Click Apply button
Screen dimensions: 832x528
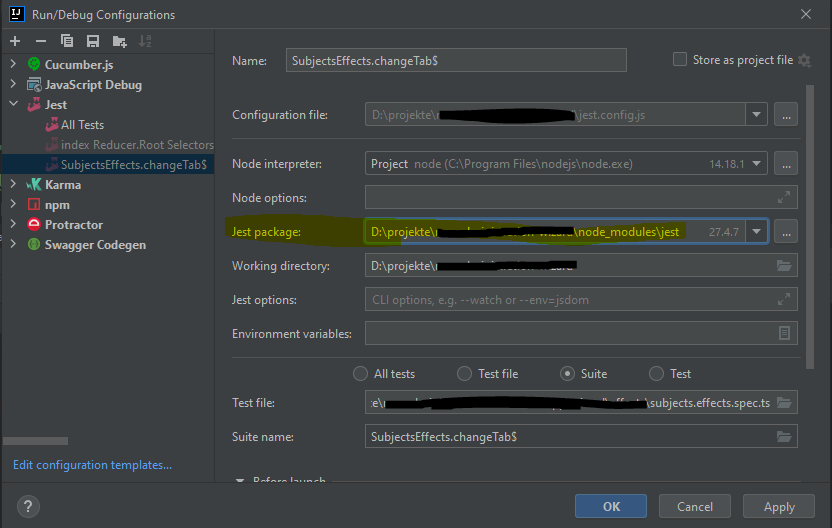point(779,506)
